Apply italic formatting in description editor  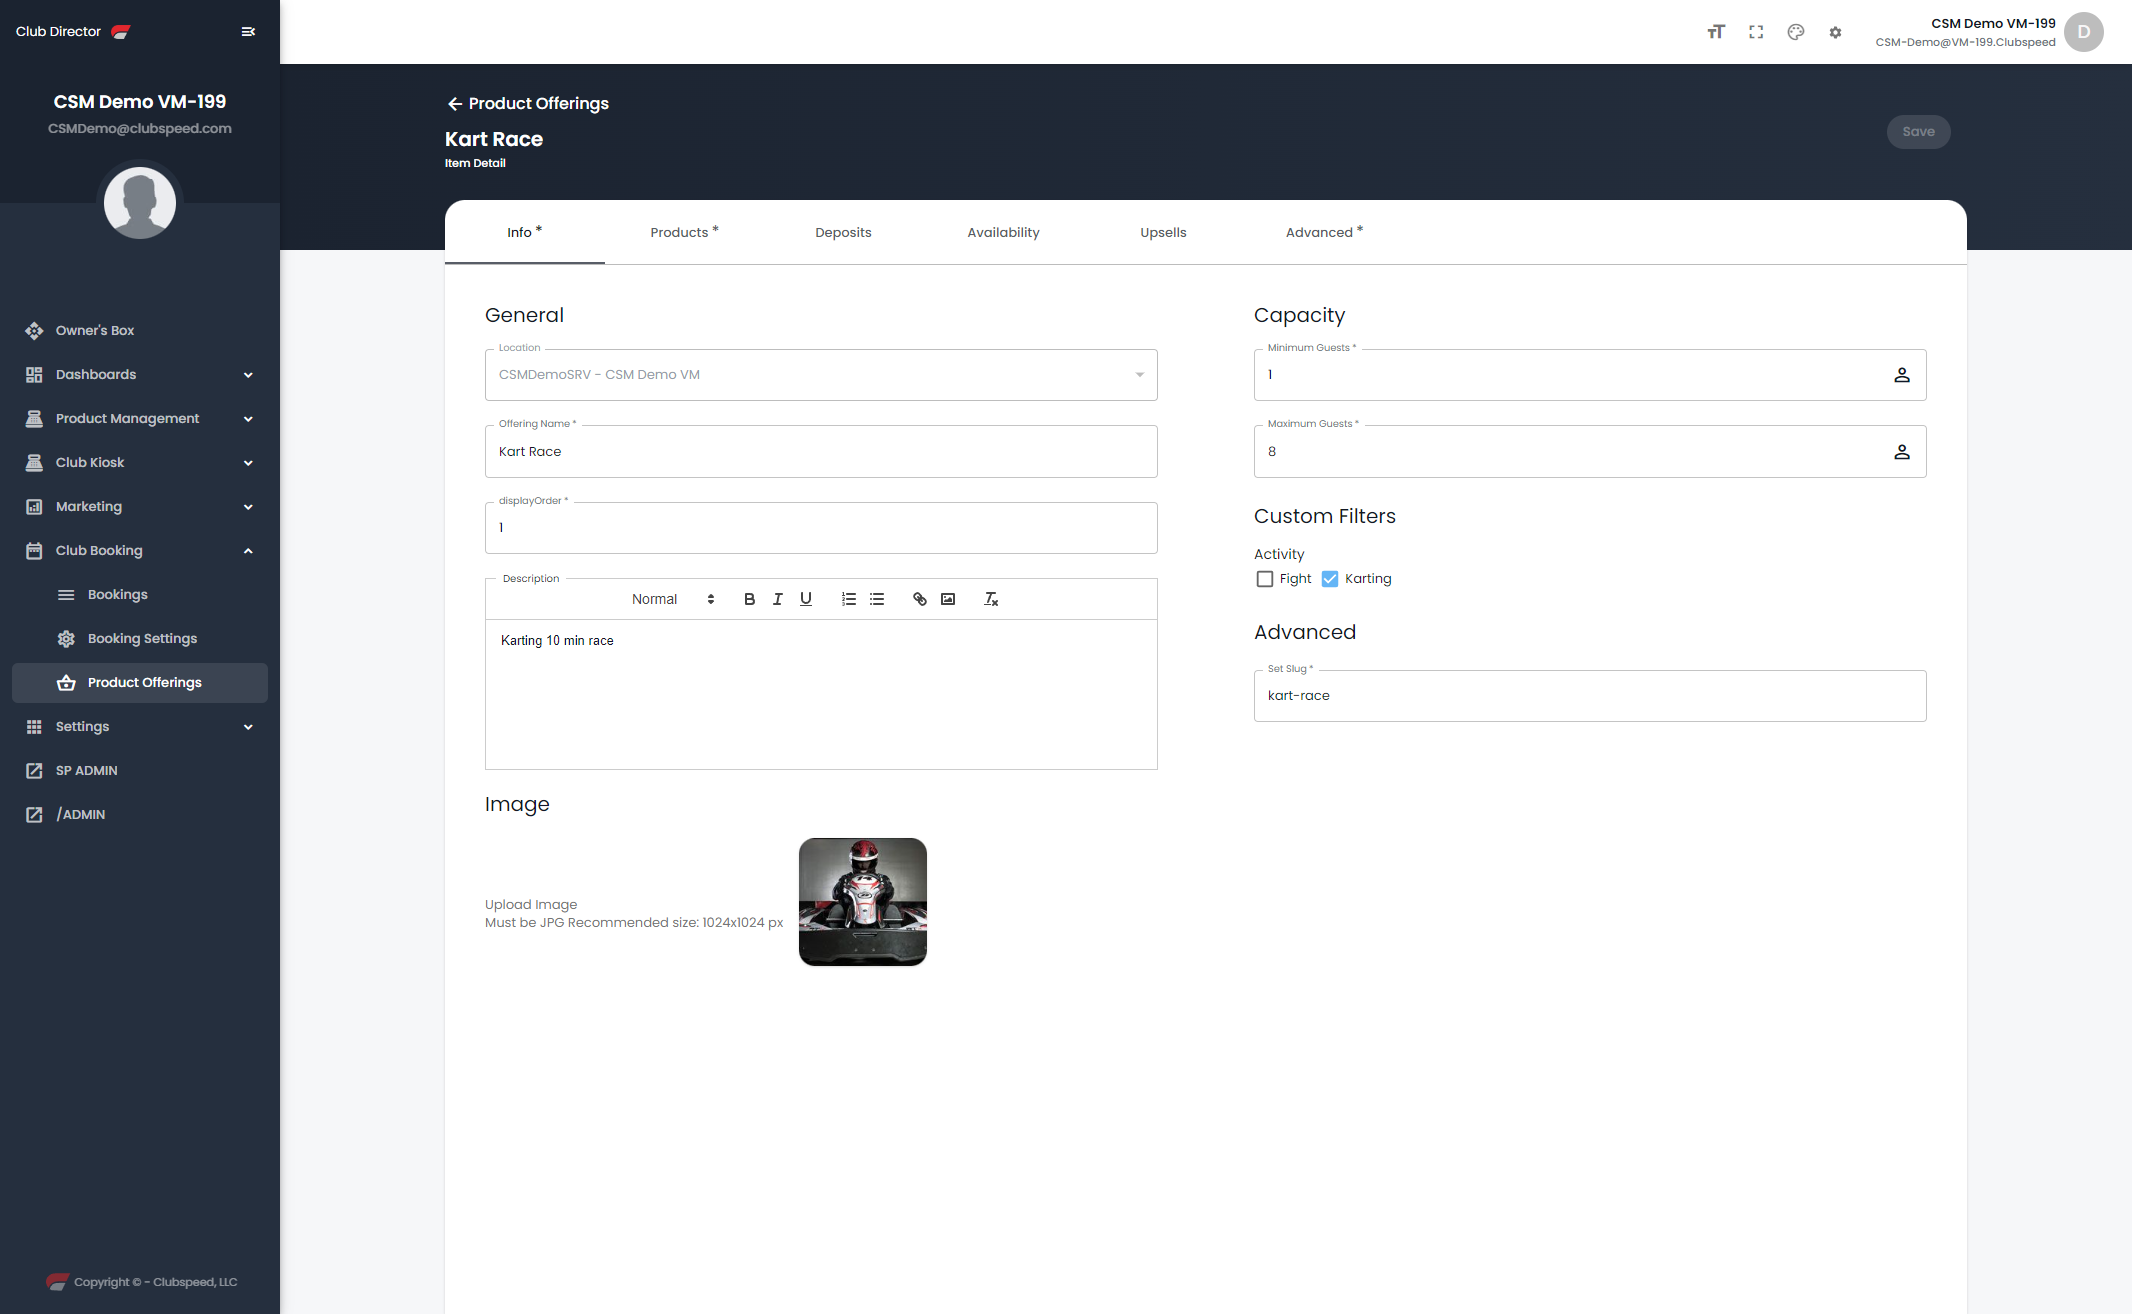pyautogui.click(x=777, y=599)
